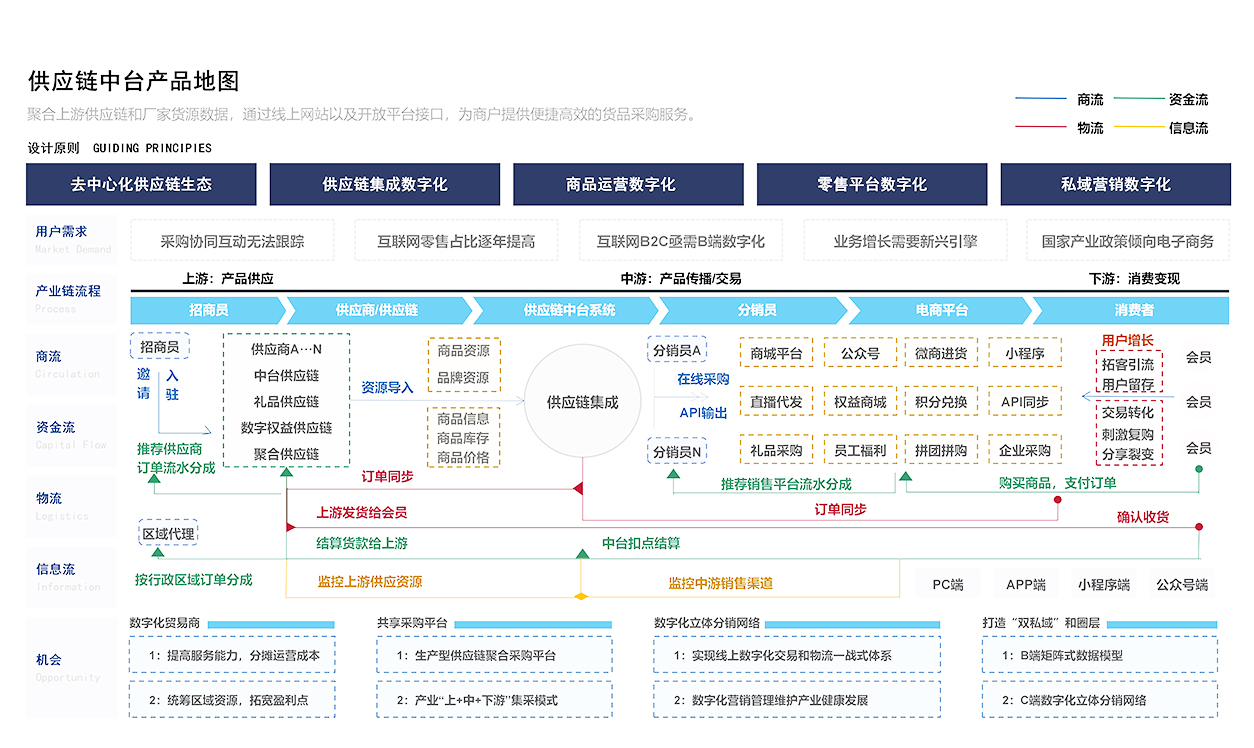Click the 供应链集成 circle
Image resolution: width=1254 pixels, height=748 pixels.
click(582, 402)
